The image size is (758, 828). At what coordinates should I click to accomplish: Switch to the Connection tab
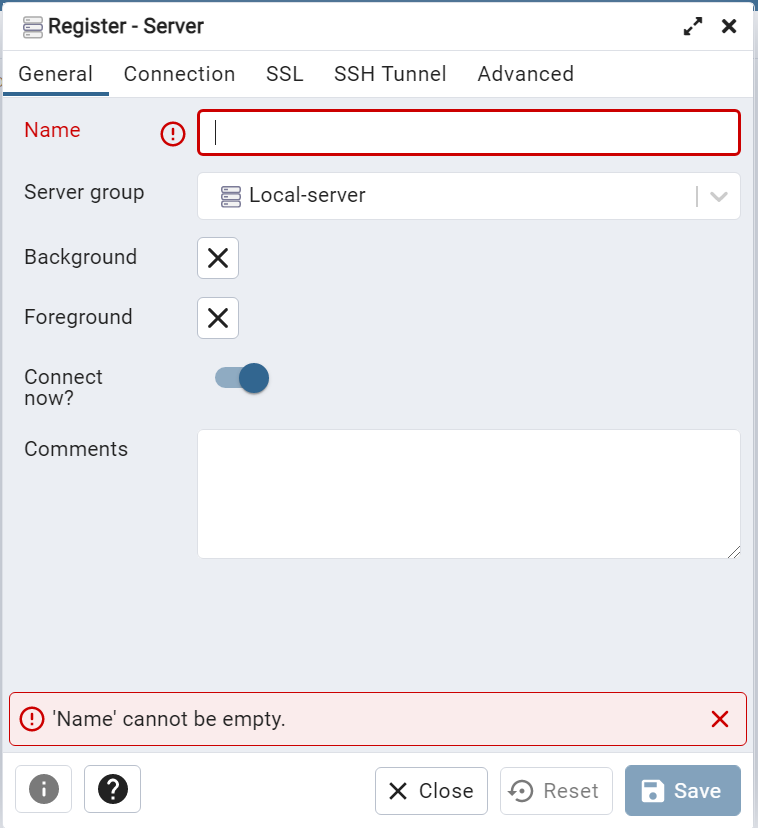[179, 74]
